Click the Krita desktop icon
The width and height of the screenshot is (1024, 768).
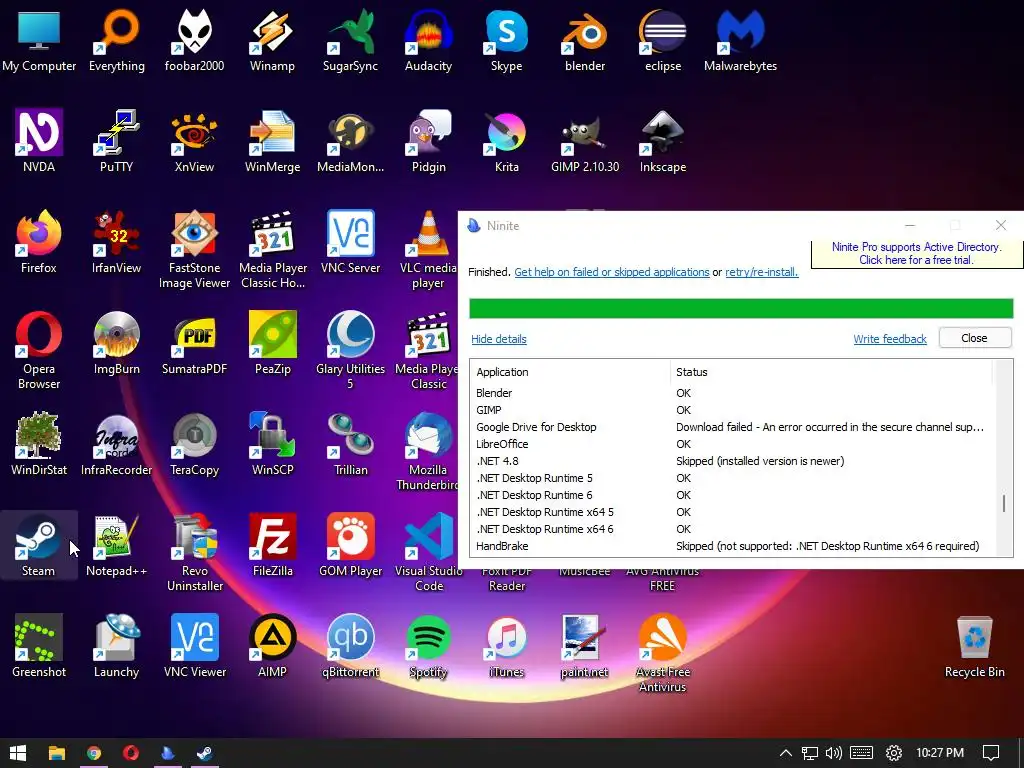point(506,142)
